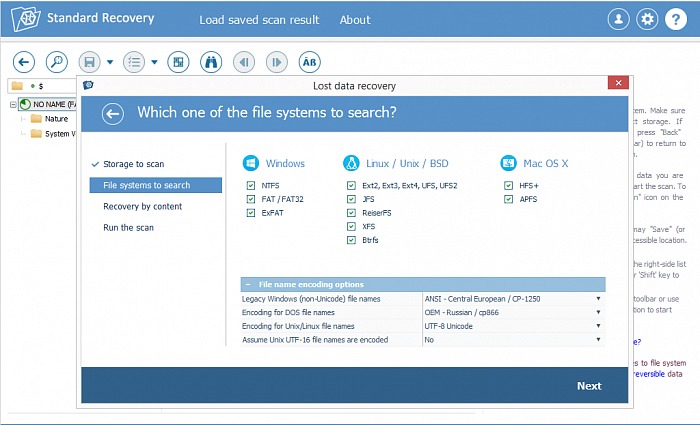This screenshot has height=425, width=700.
Task: Click the Mac OS X Finder icon
Action: point(508,163)
